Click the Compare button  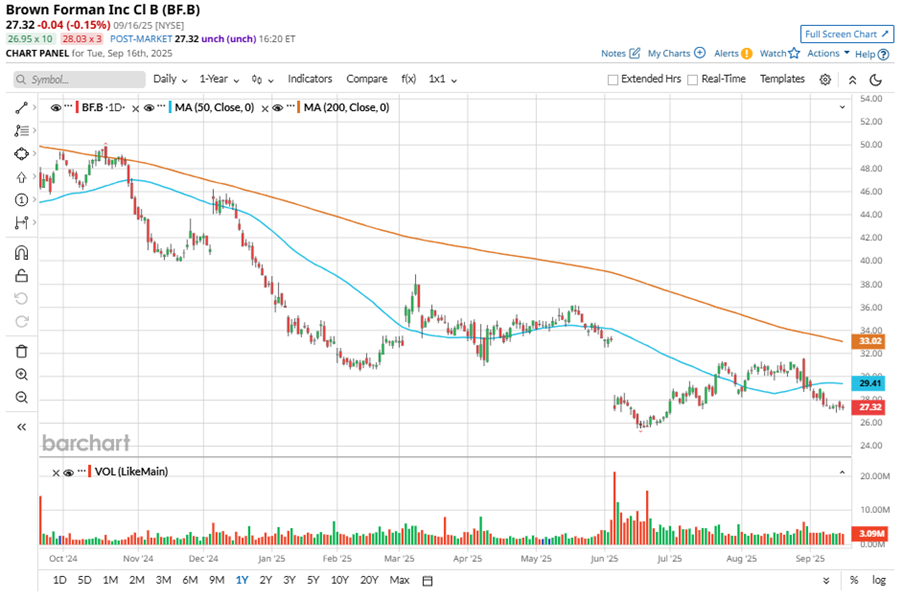(x=366, y=79)
